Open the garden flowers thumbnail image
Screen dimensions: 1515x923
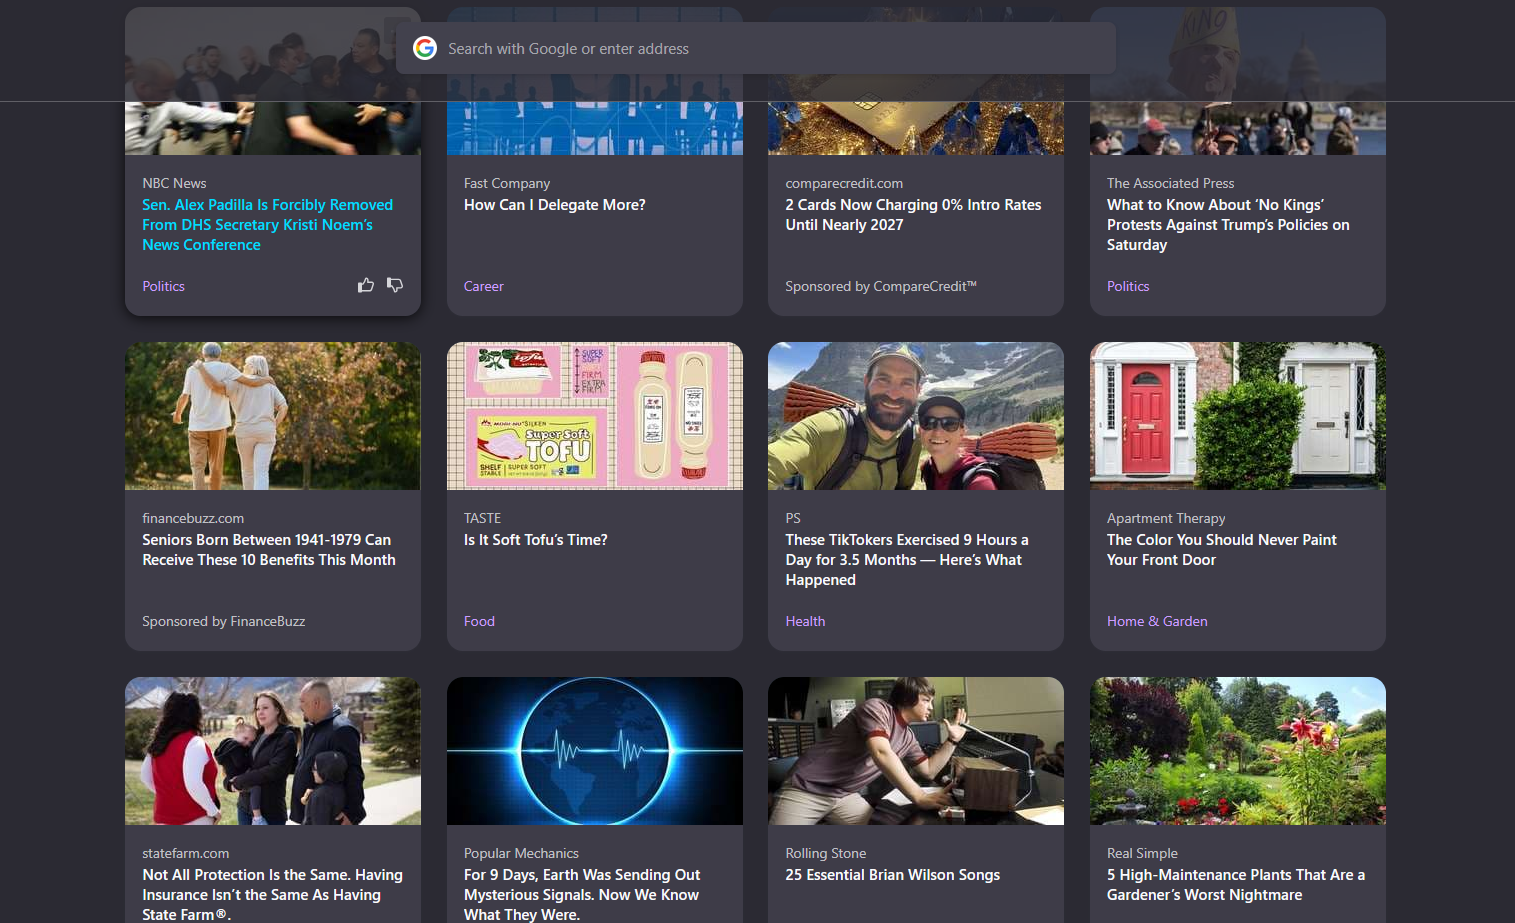(x=1238, y=751)
